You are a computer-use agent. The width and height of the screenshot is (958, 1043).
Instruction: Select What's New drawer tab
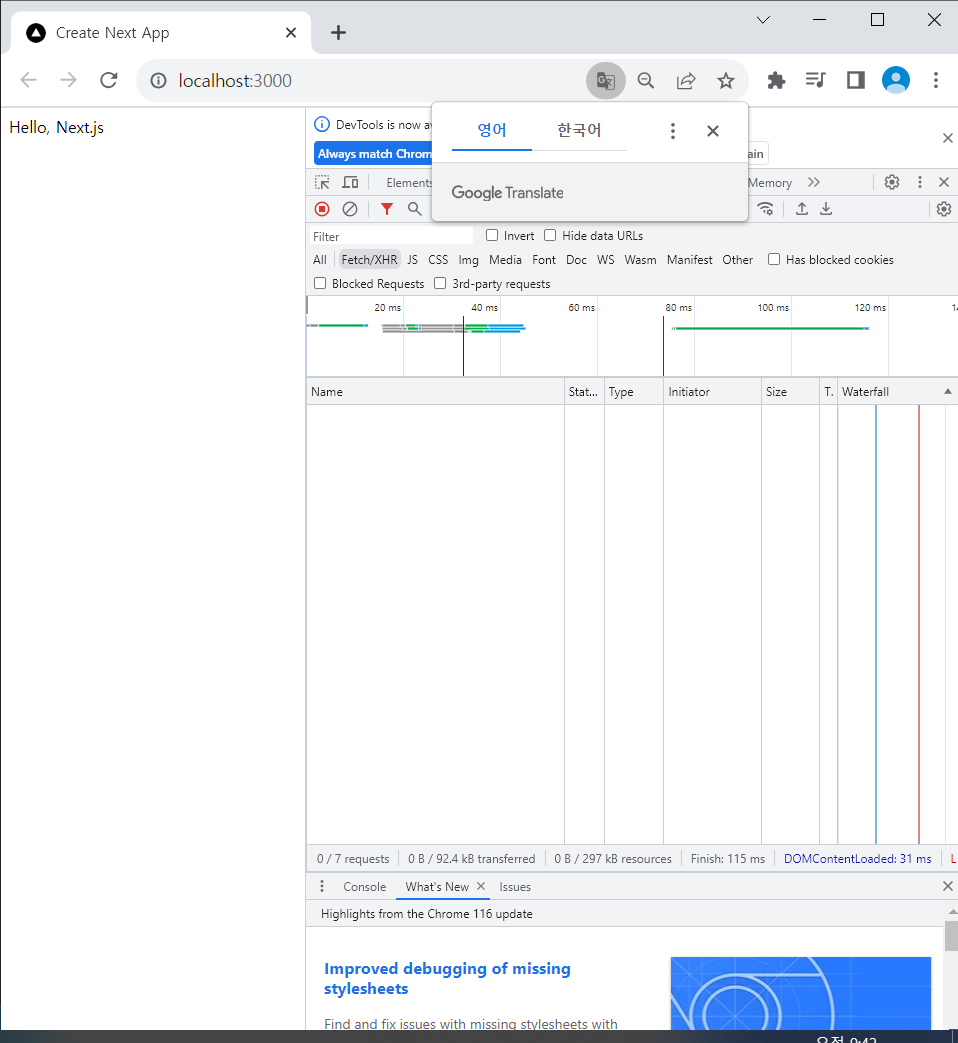point(437,887)
